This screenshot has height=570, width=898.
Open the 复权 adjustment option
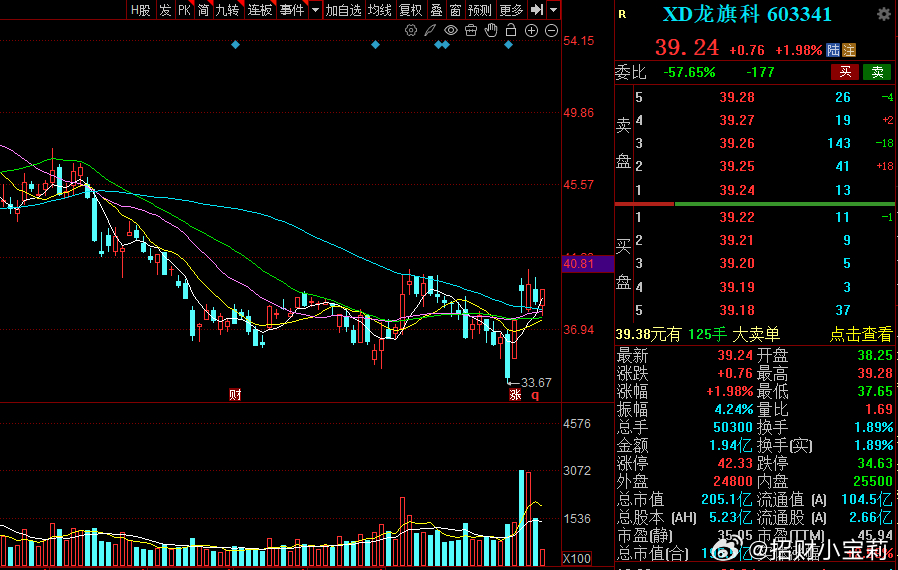410,10
